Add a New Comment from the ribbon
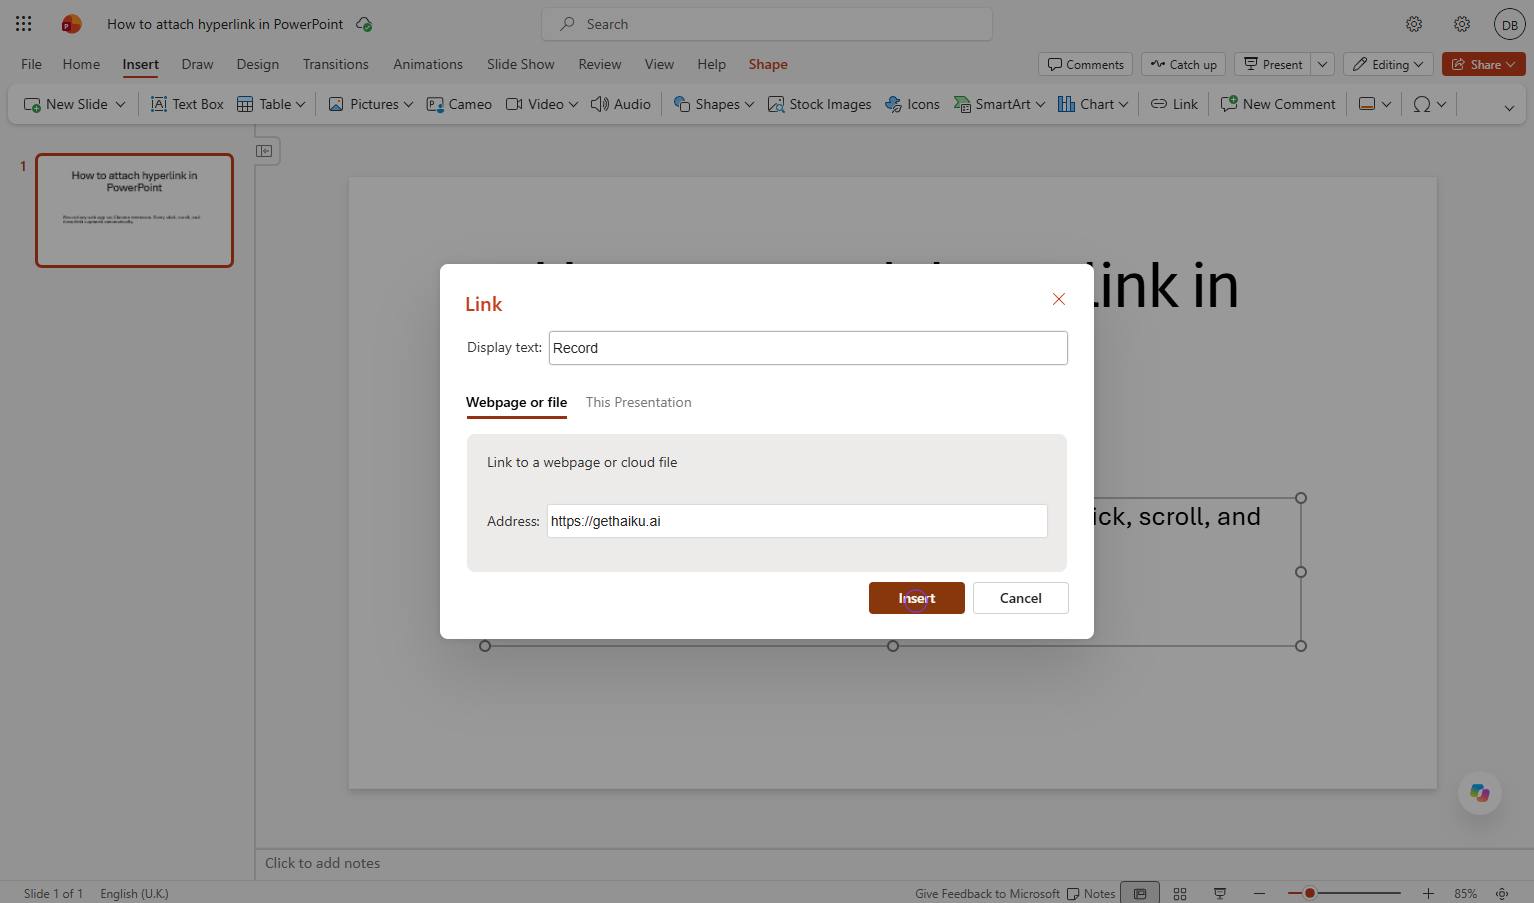Viewport: 1534px width, 903px height. 1278,104
